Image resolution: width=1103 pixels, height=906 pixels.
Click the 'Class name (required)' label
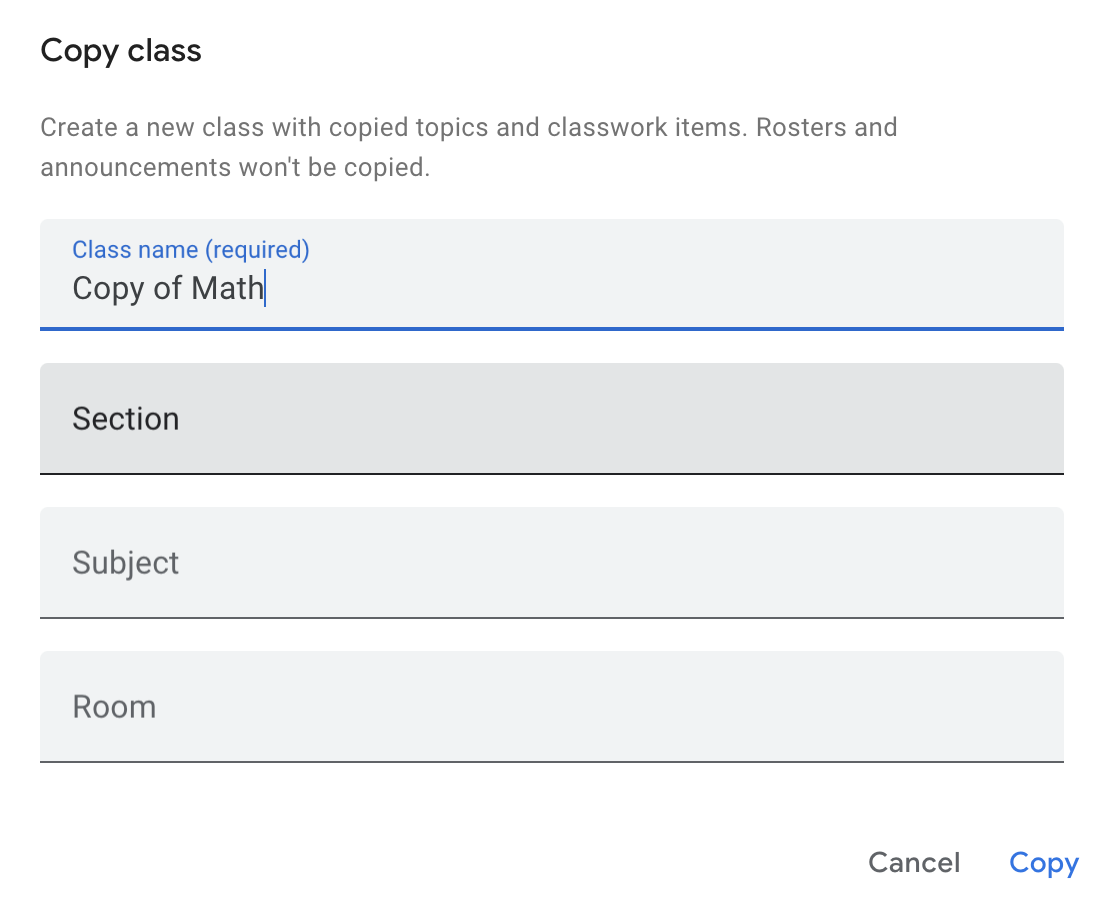[x=191, y=249]
